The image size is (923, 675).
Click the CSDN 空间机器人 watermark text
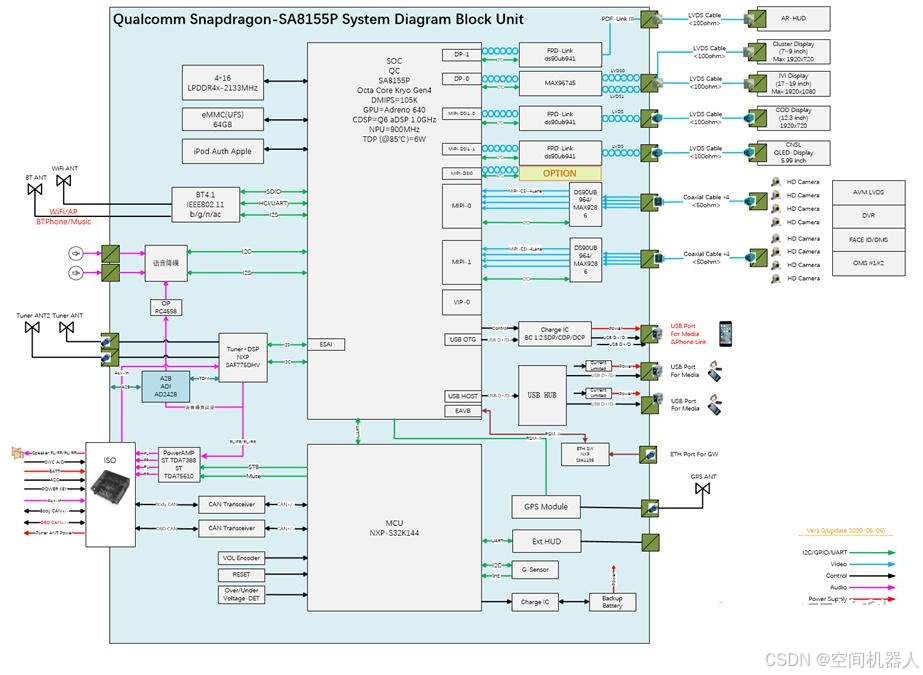(840, 660)
